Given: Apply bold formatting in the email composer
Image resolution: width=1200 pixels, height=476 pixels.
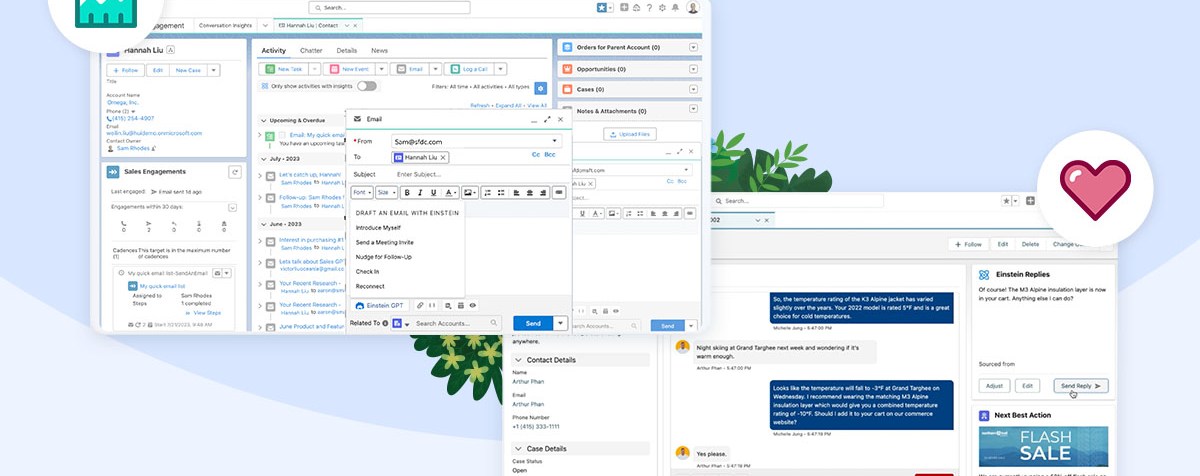Looking at the screenshot, I should coord(407,192).
